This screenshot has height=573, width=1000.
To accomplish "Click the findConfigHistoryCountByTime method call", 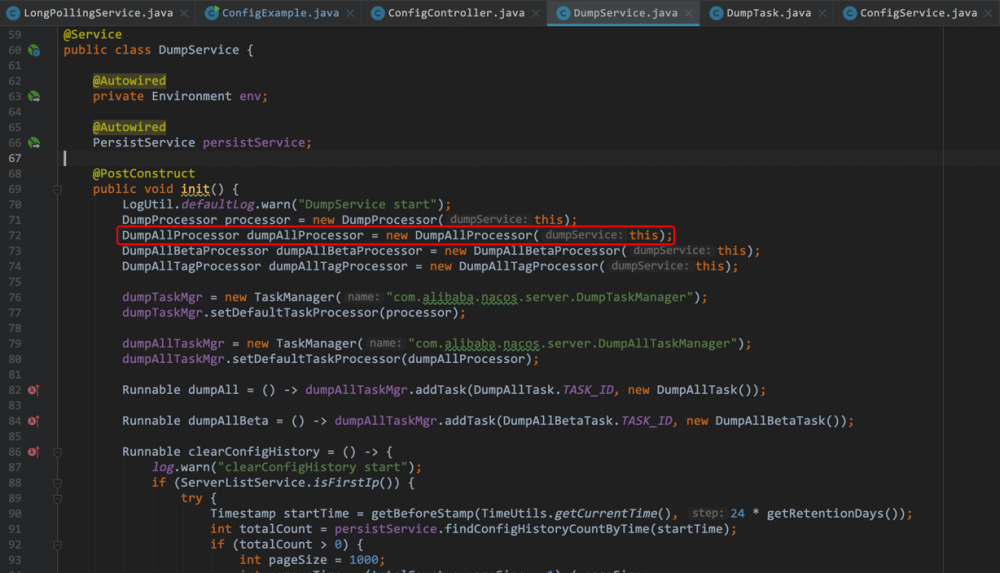I will (x=546, y=529).
